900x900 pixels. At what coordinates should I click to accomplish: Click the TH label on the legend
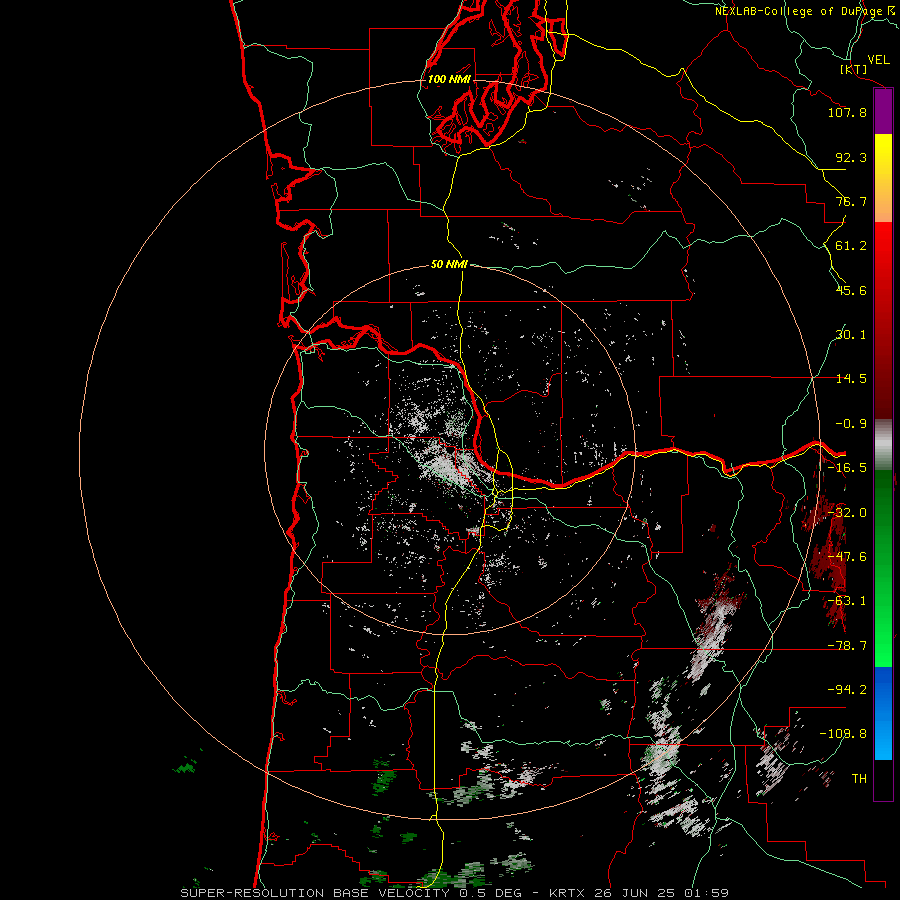tap(859, 779)
